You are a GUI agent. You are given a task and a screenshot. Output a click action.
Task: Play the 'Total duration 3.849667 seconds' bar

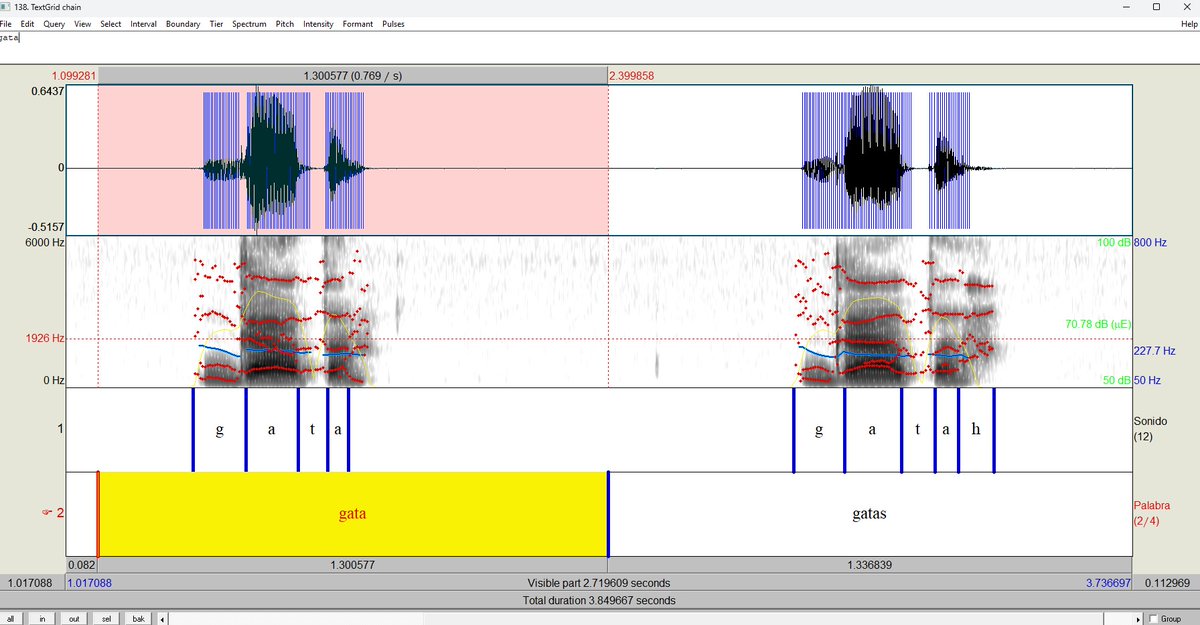(x=599, y=600)
